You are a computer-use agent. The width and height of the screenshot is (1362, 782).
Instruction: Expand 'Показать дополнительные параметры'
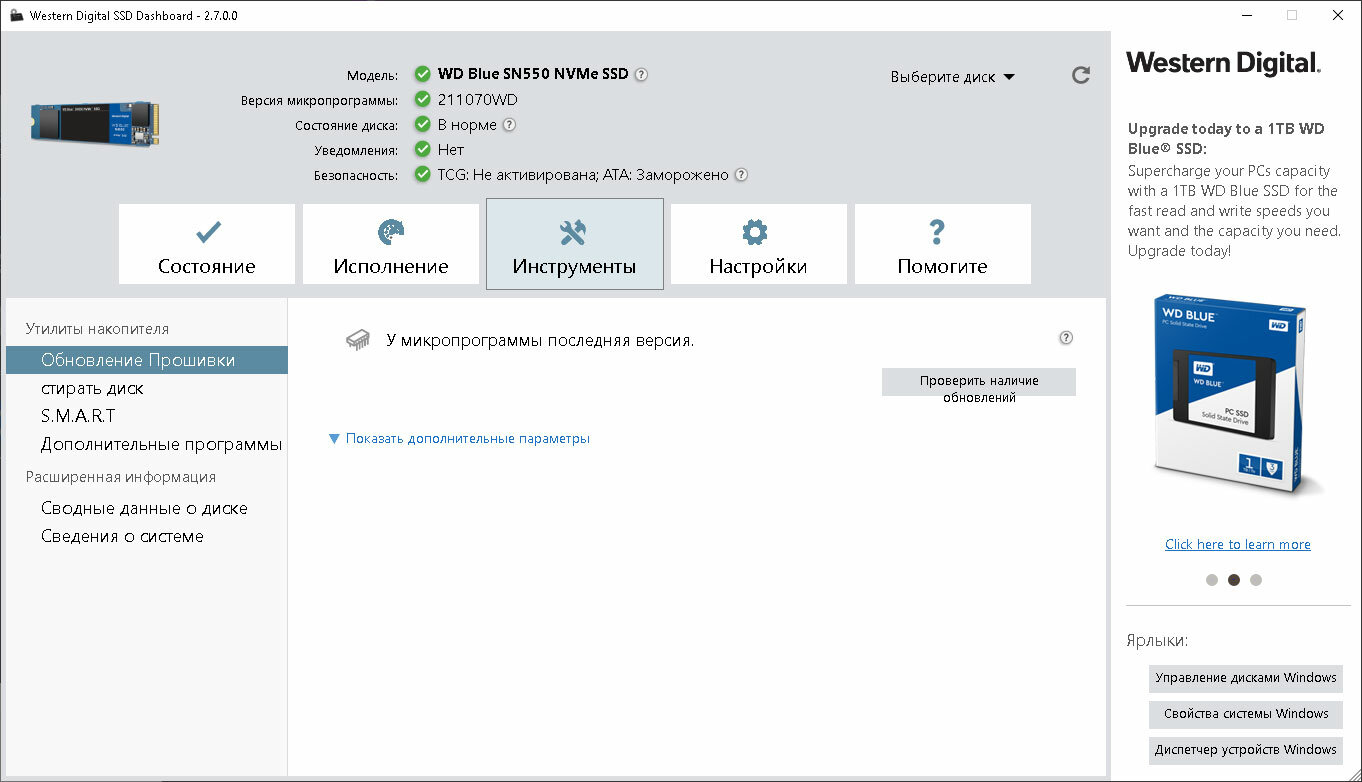point(459,438)
